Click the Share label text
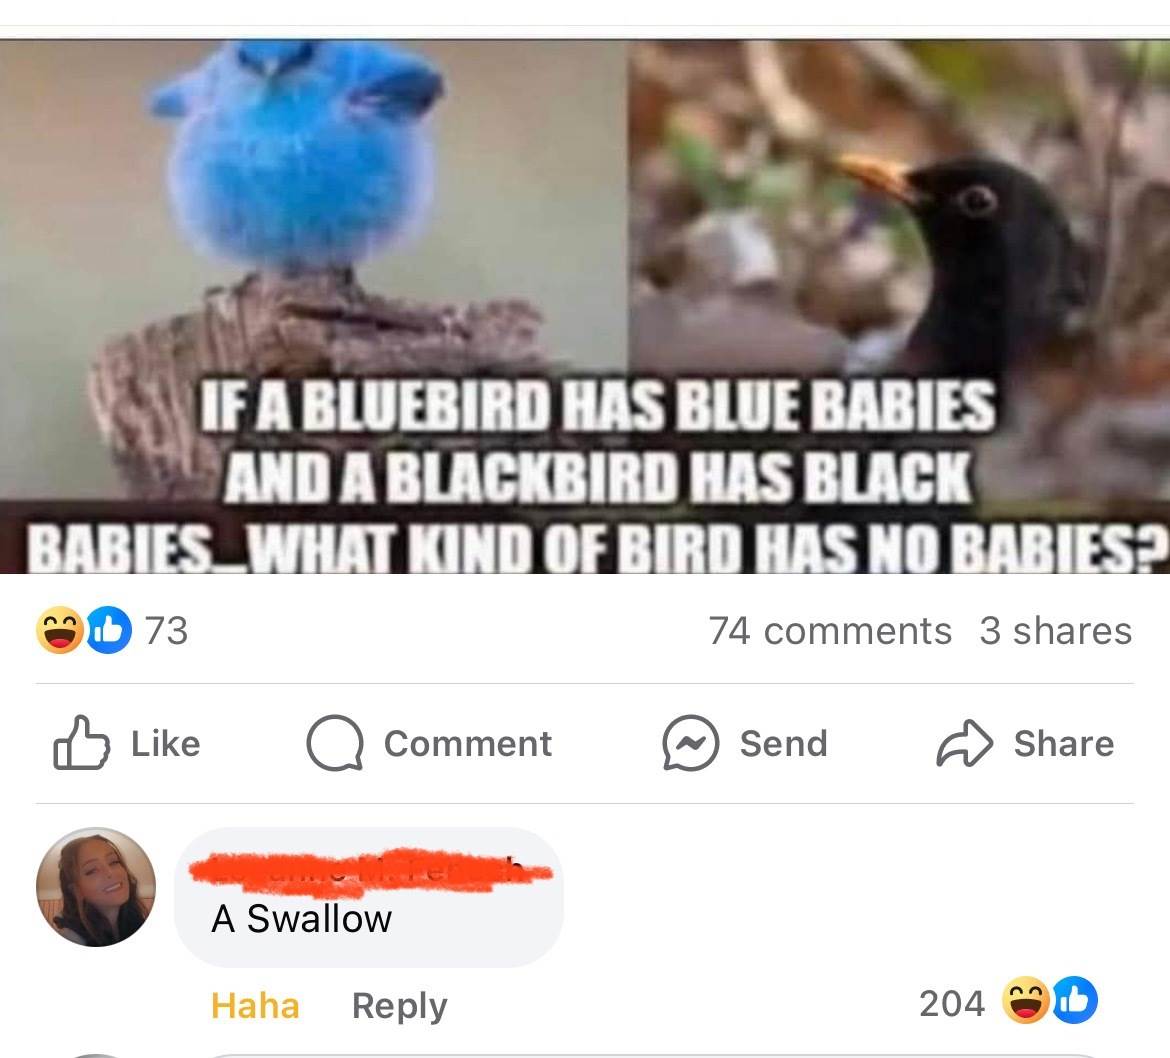1170x1058 pixels. [x=1064, y=744]
